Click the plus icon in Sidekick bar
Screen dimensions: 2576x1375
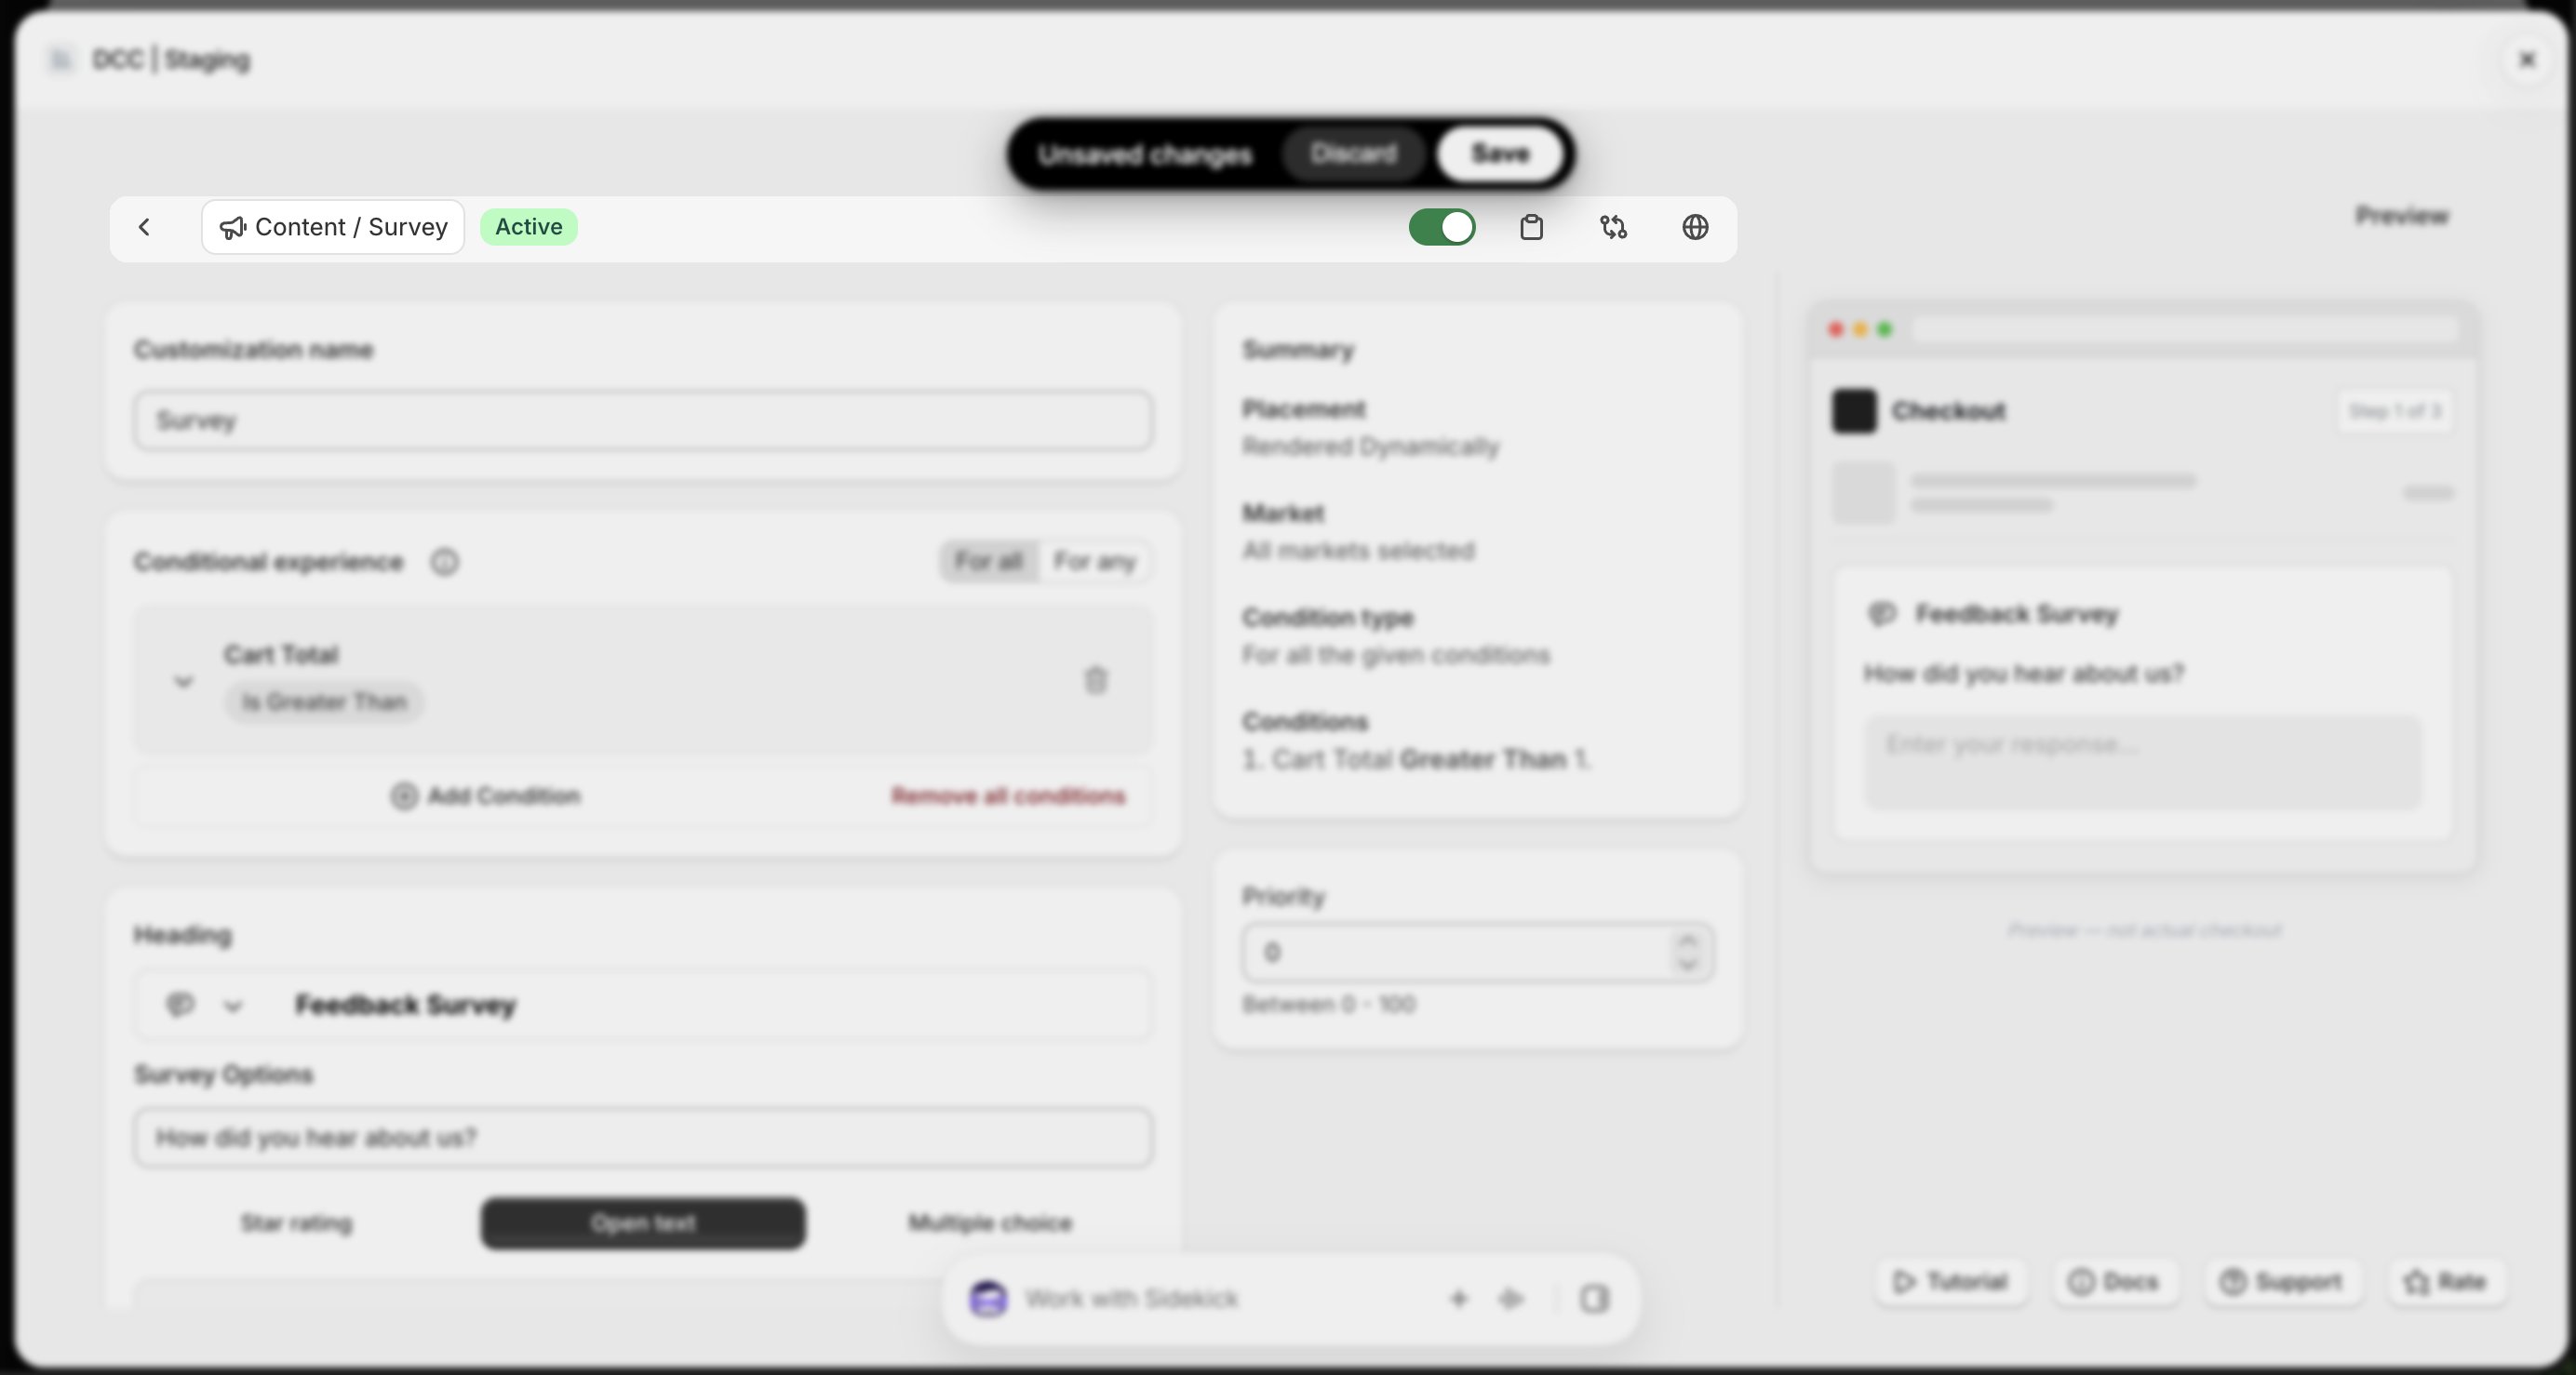click(1458, 1298)
